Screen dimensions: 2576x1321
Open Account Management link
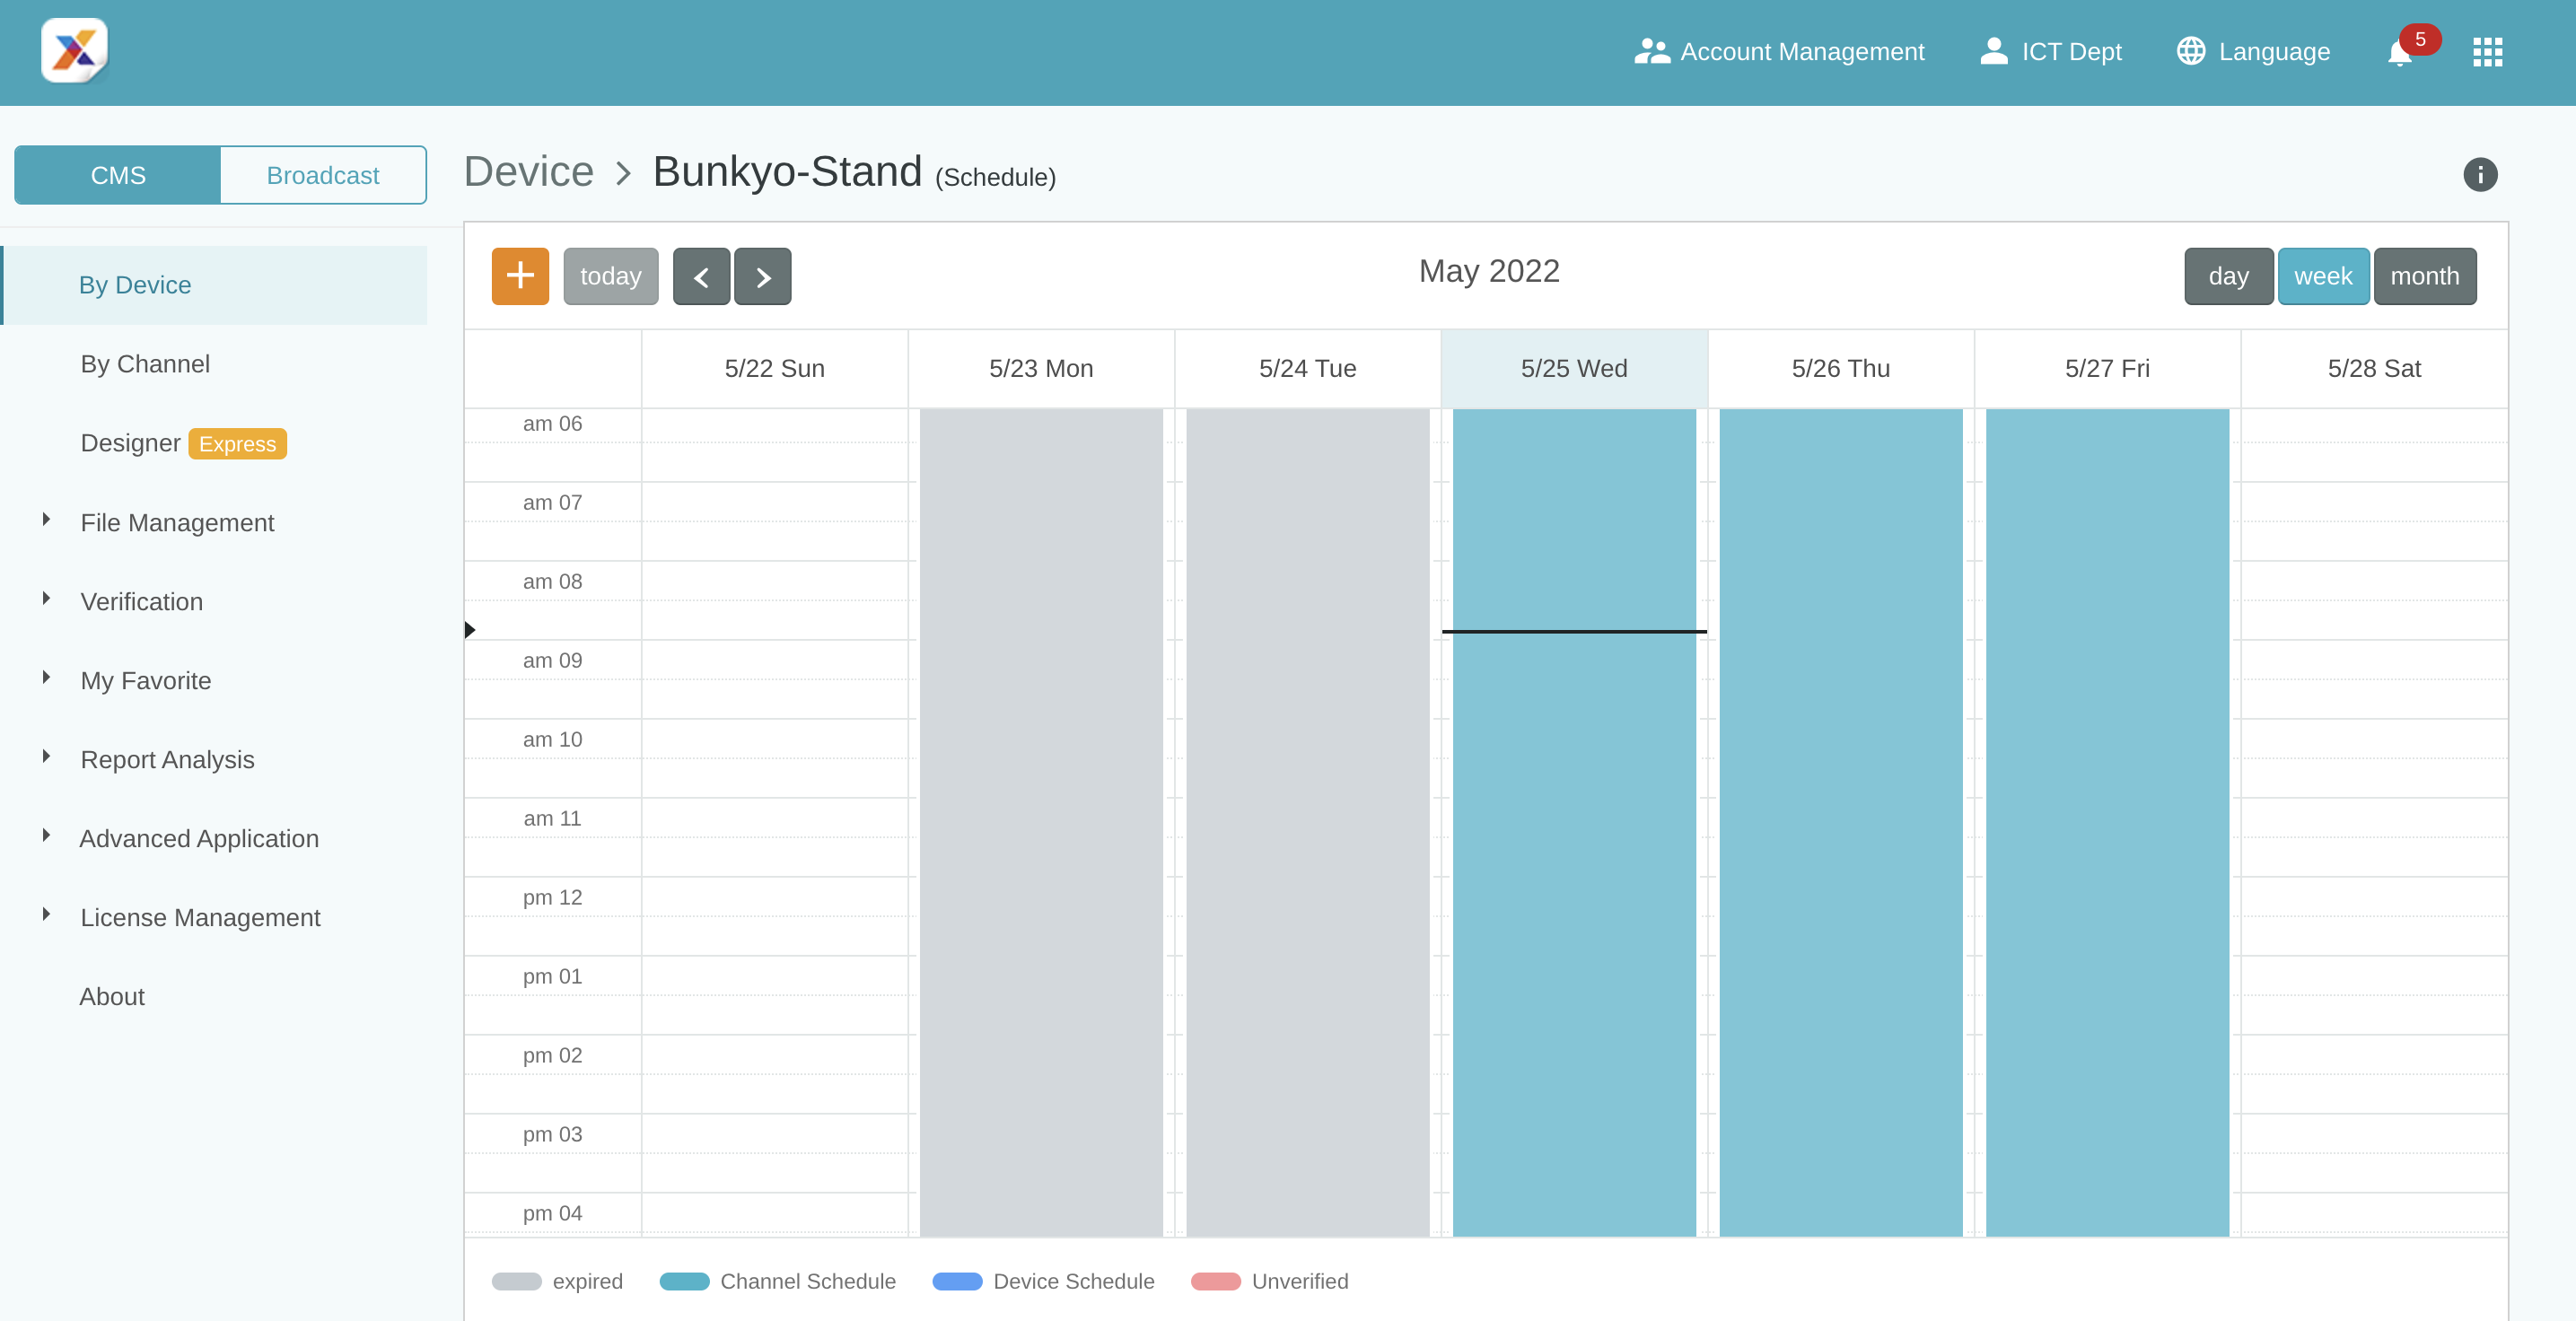(x=1779, y=52)
